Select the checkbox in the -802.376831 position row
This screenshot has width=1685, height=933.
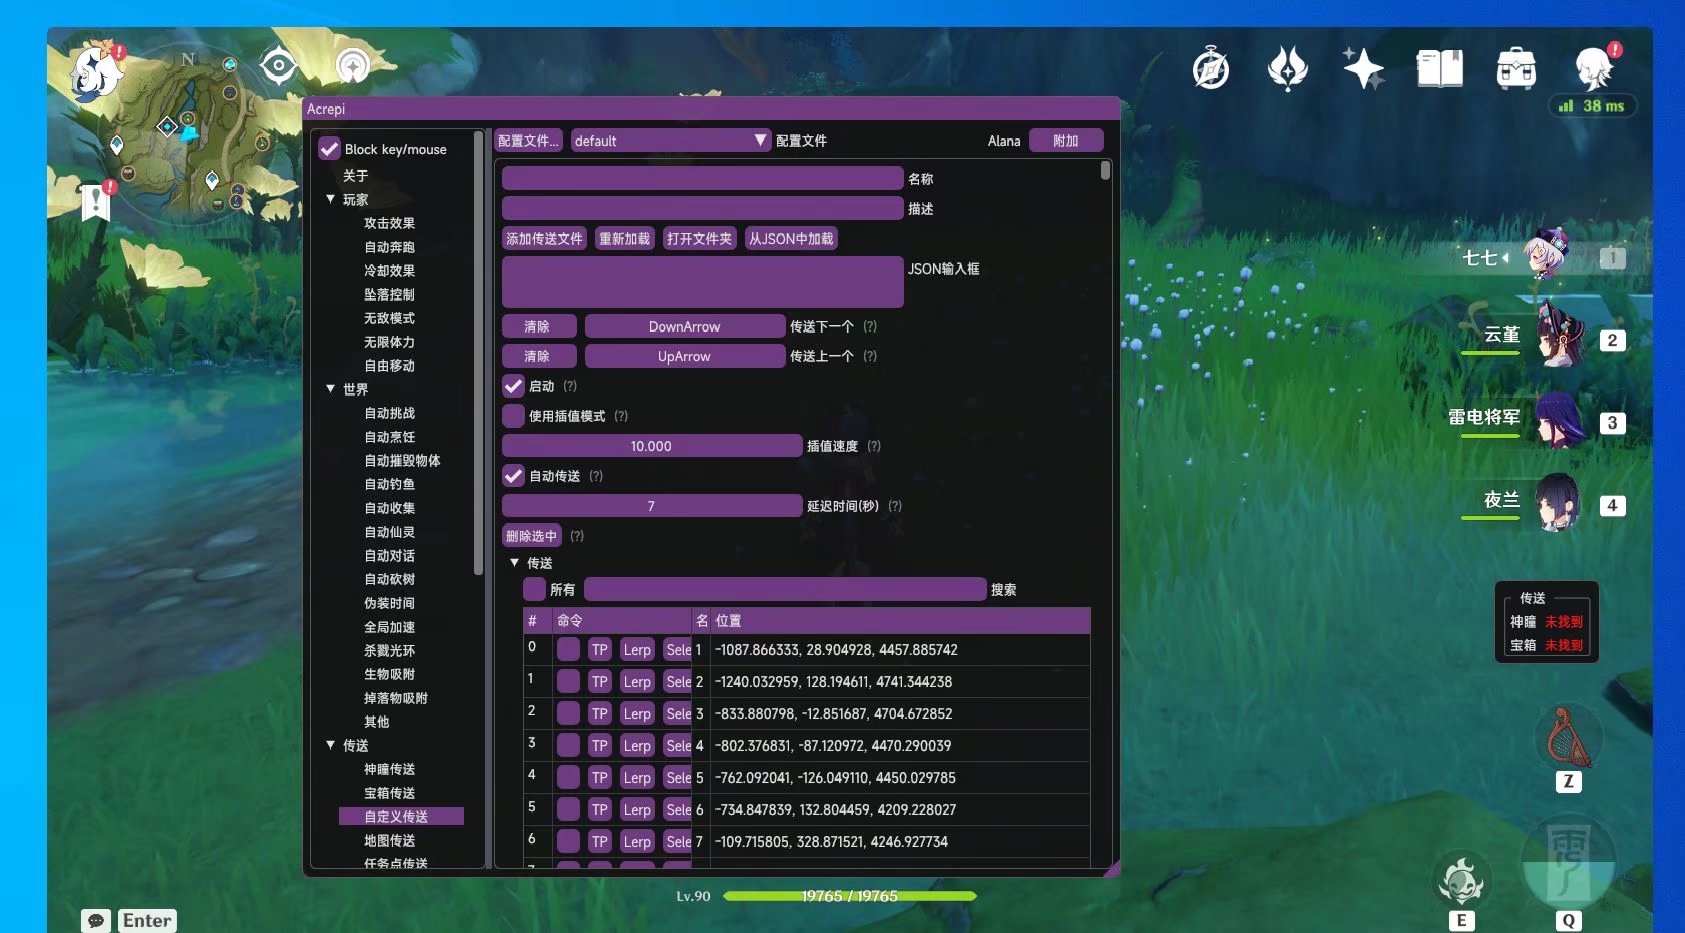[568, 746]
